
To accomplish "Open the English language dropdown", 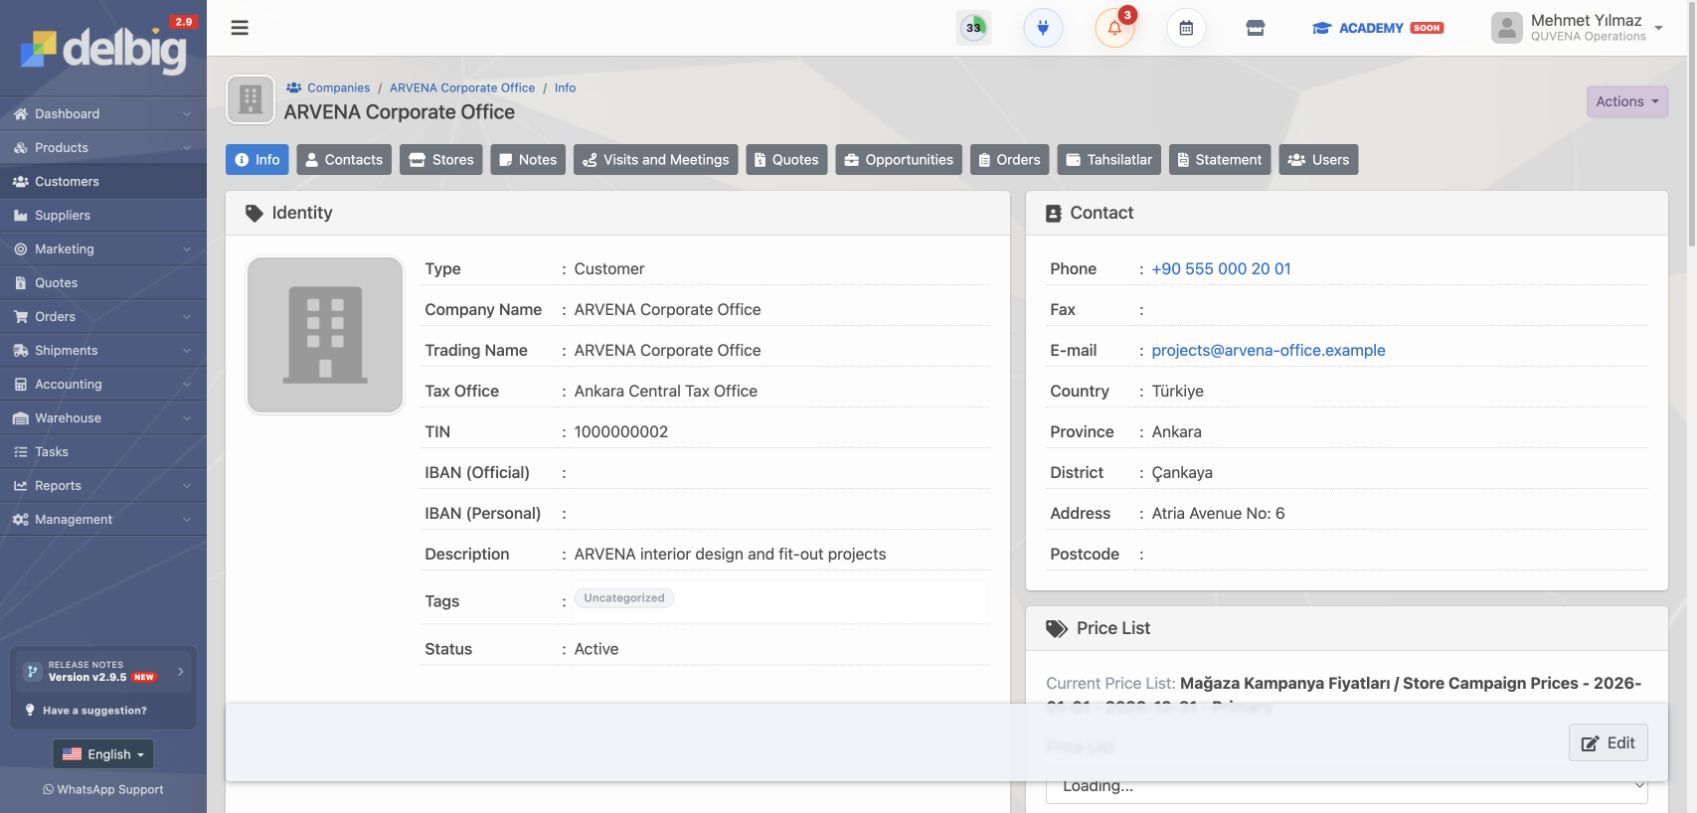I will (103, 754).
